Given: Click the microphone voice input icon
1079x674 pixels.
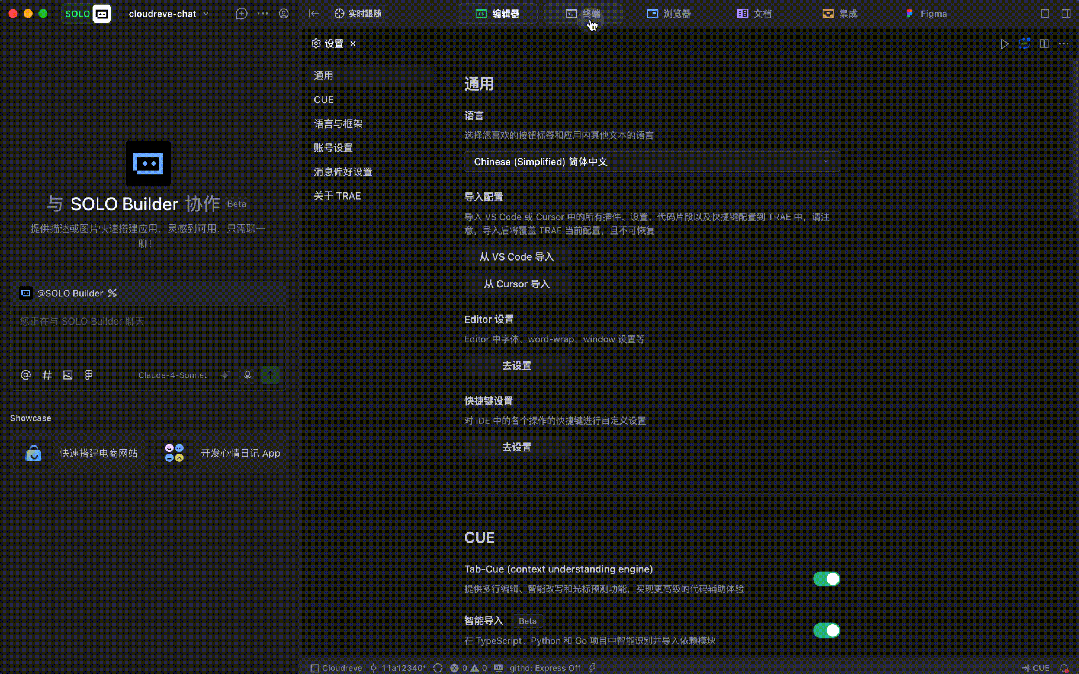Looking at the screenshot, I should pos(248,375).
